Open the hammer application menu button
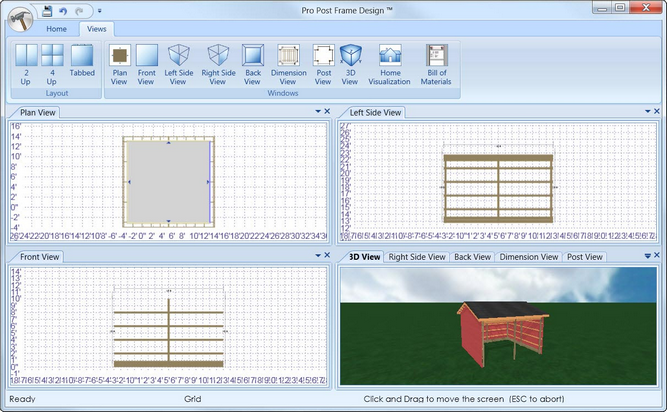The width and height of the screenshot is (667, 412). pyautogui.click(x=20, y=20)
